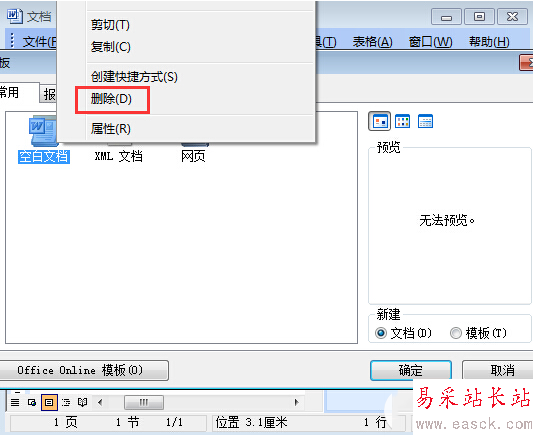This screenshot has height=439, width=533.
Task: Click the 位置 3.1厘米 status entry
Action: 251,423
